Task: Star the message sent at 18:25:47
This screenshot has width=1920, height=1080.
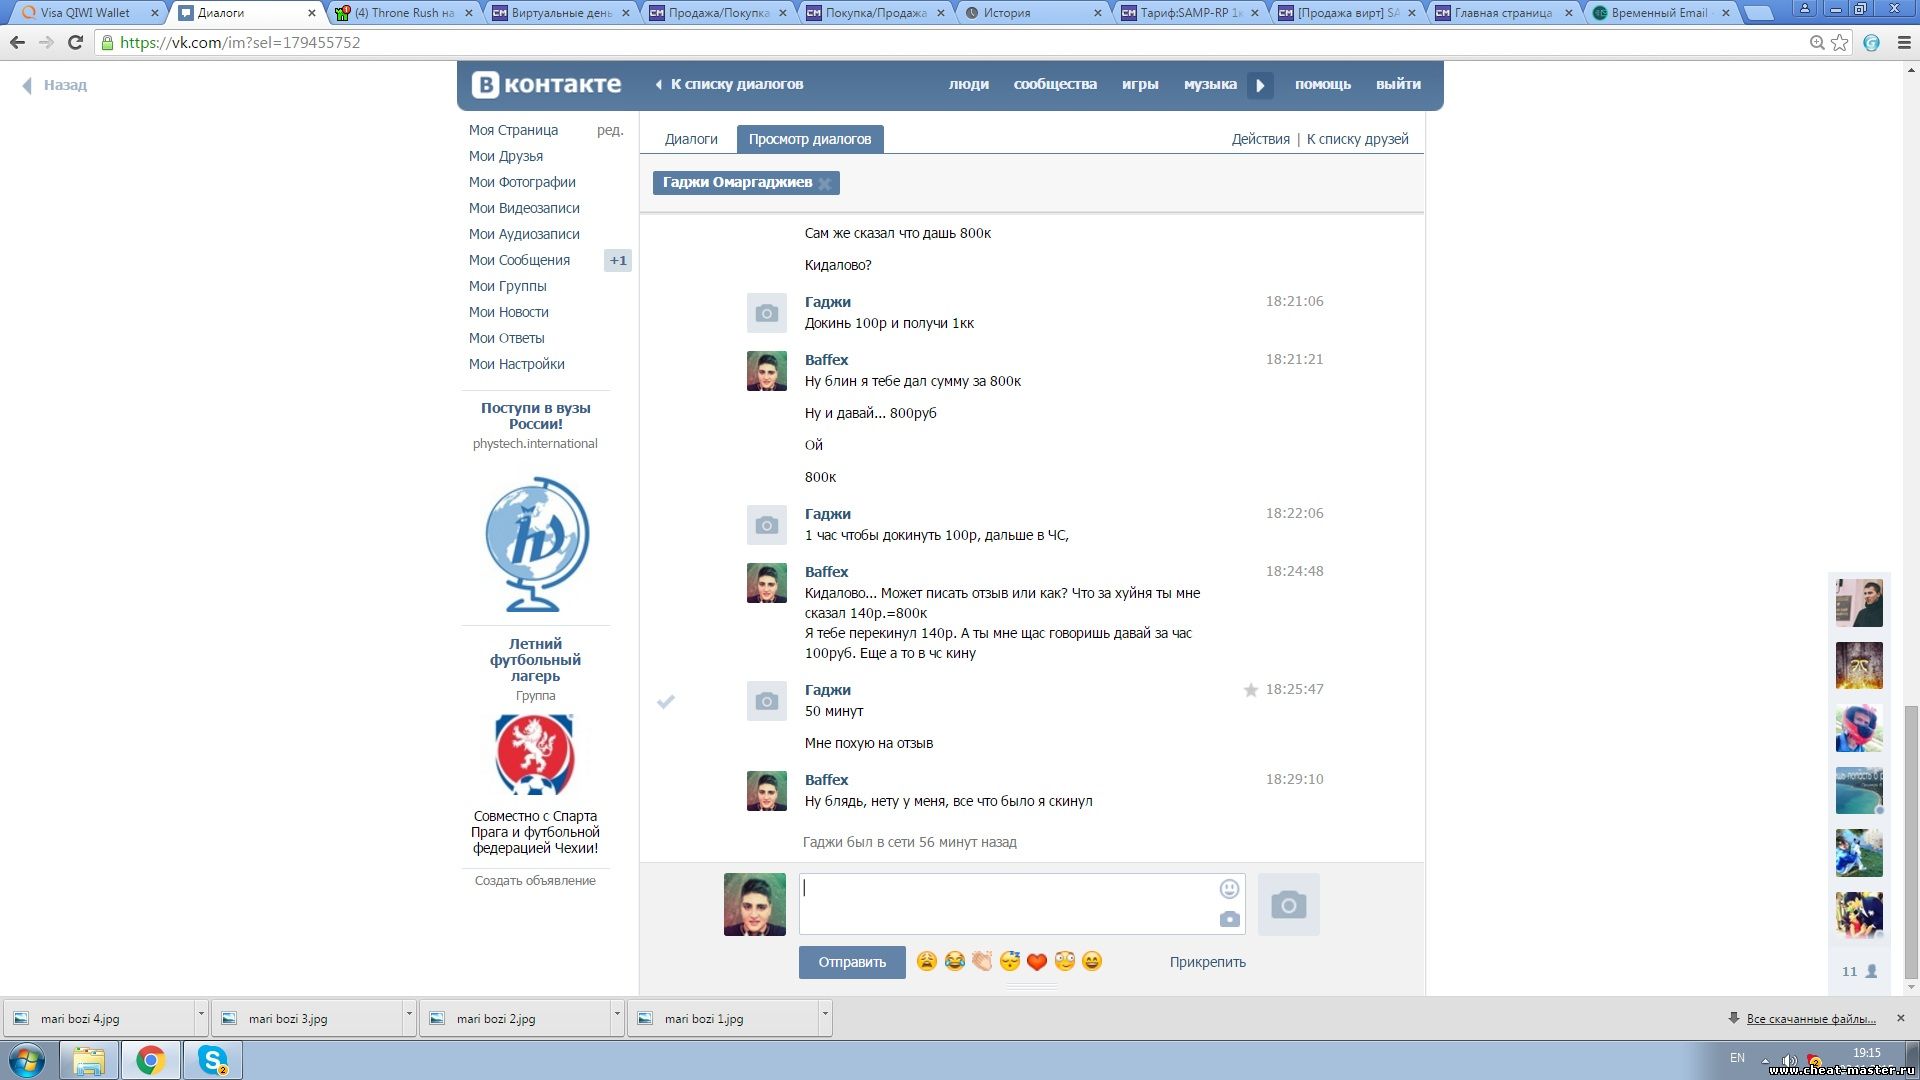Action: 1250,690
